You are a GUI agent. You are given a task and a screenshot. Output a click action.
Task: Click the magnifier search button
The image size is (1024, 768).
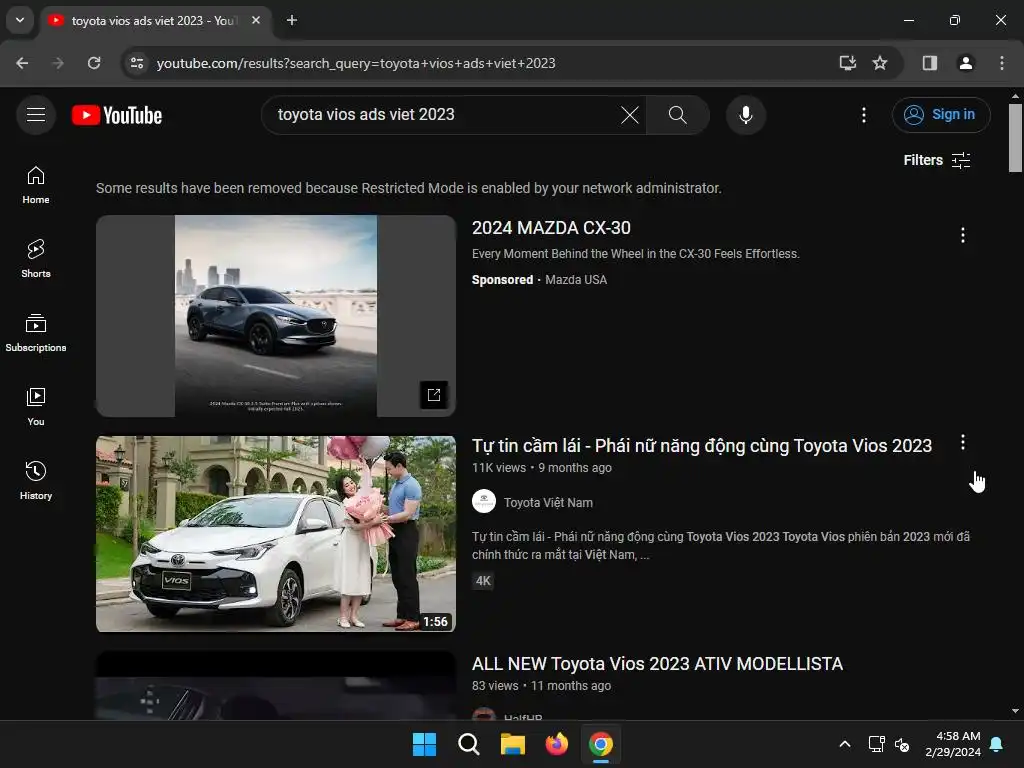click(677, 115)
